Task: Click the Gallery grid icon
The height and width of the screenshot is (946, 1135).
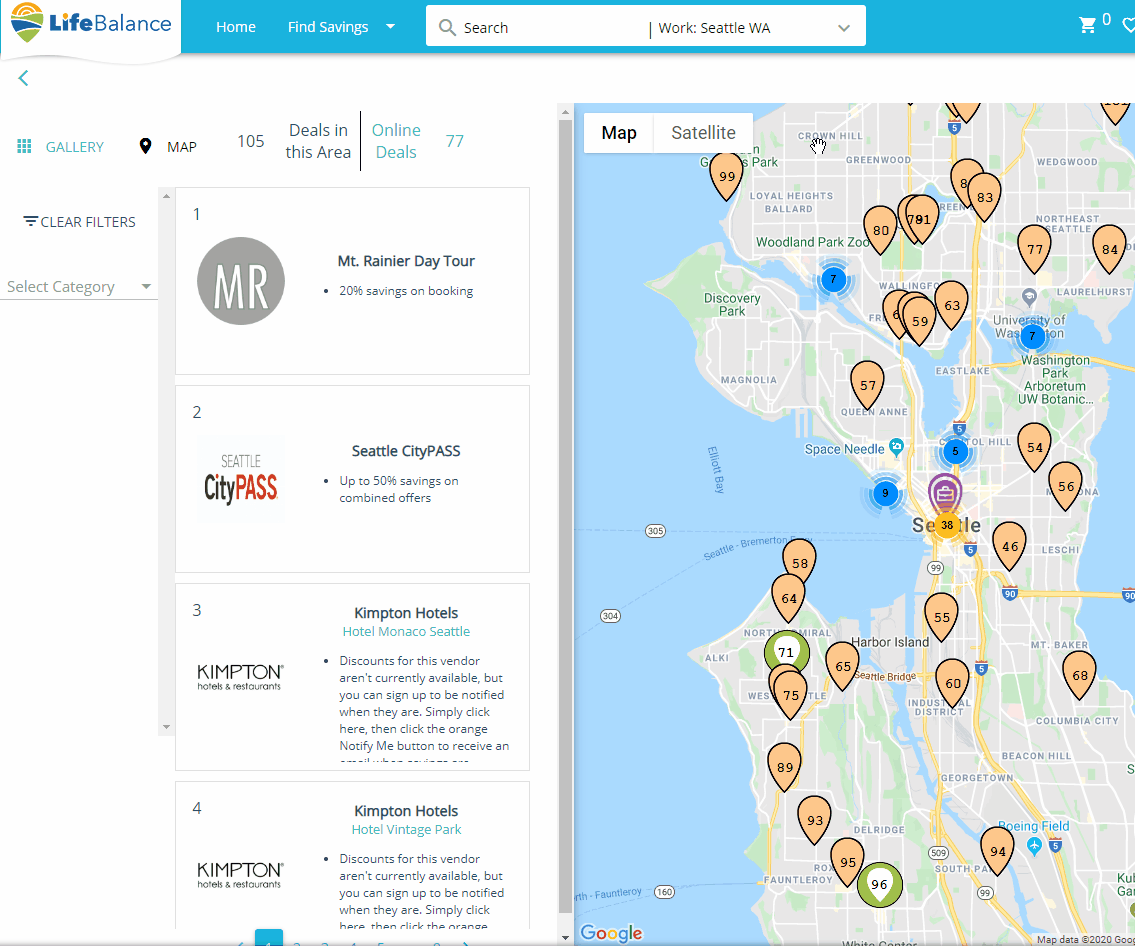Action: click(24, 146)
